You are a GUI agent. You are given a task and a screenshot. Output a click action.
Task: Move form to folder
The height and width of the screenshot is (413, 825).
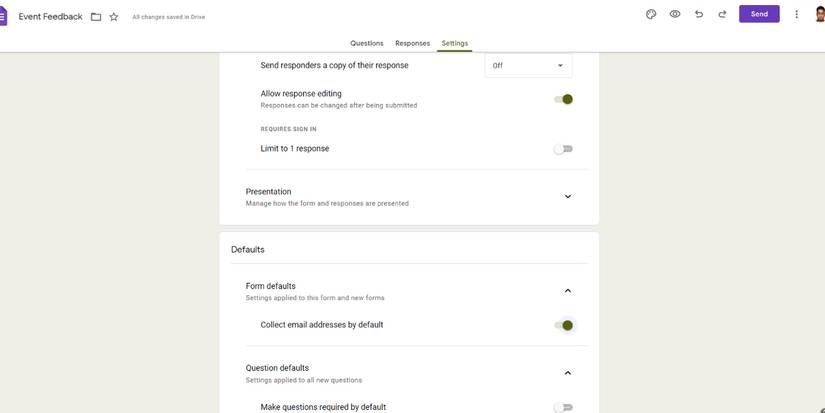click(x=96, y=17)
